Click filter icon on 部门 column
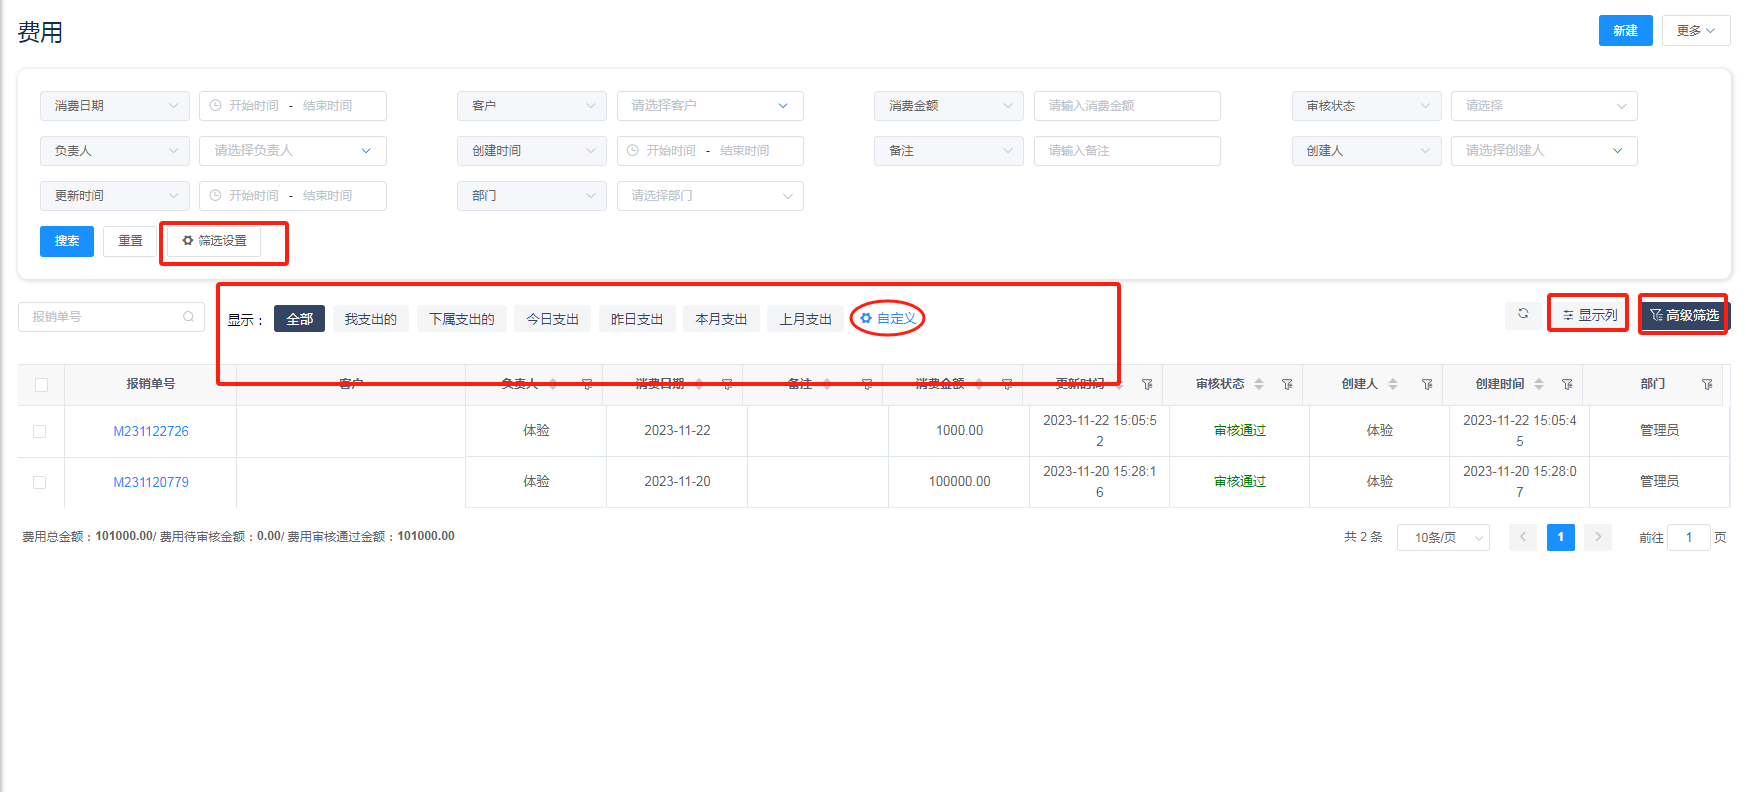This screenshot has width=1746, height=792. (x=1707, y=384)
